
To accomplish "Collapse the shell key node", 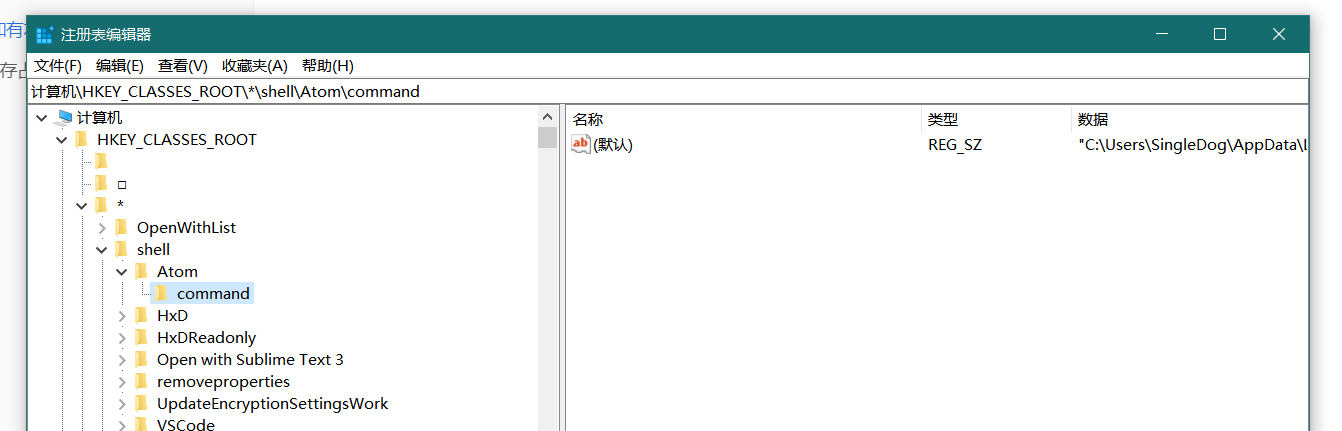I will tap(102, 250).
